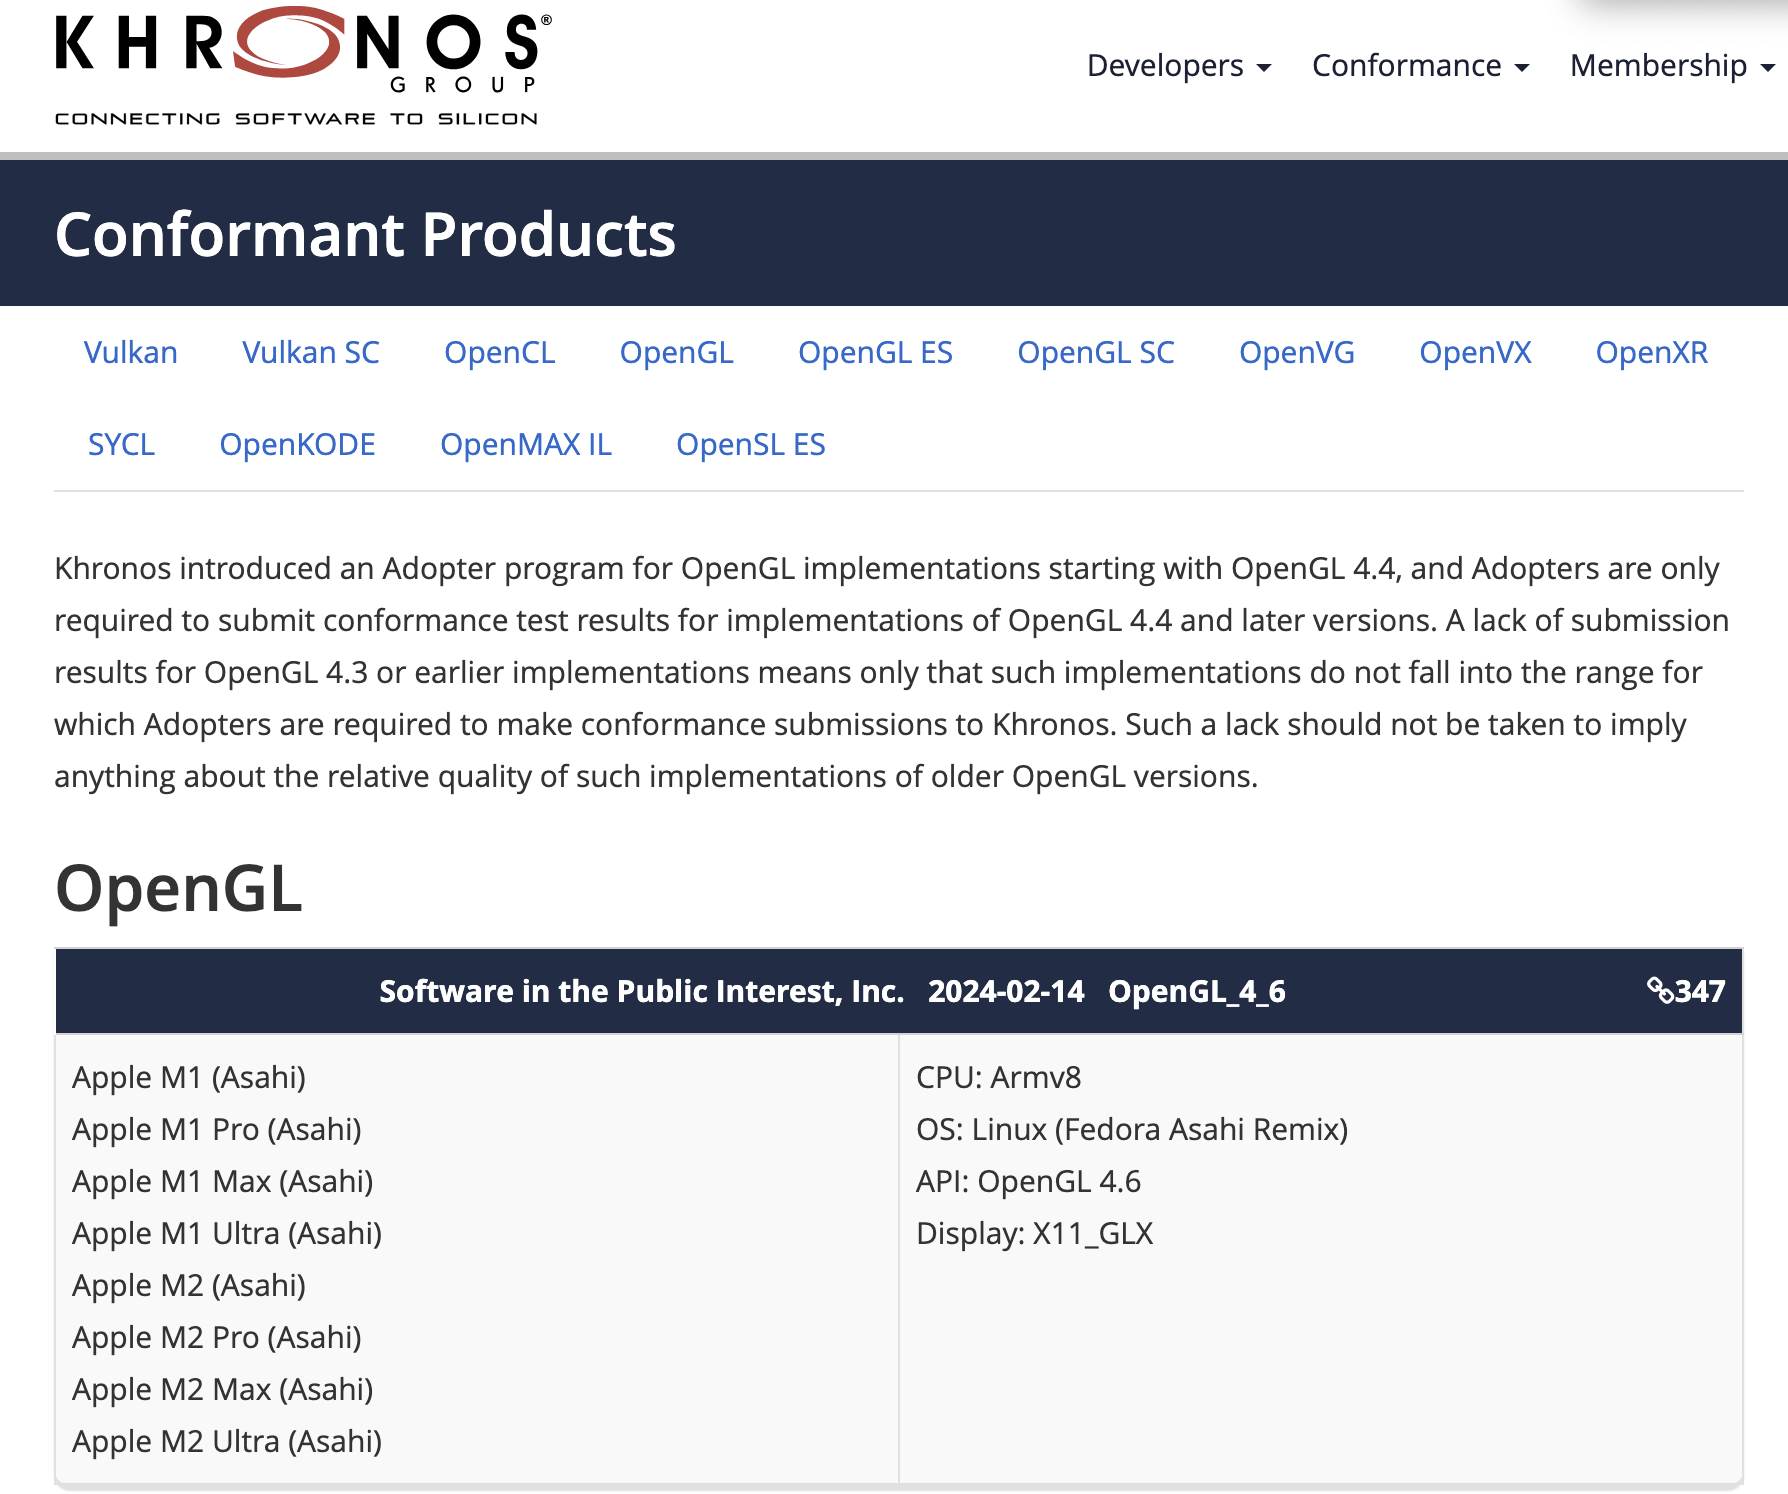This screenshot has width=1788, height=1494.
Task: Select the 'Apple M1 Max (Asahi)' row
Action: [223, 1181]
